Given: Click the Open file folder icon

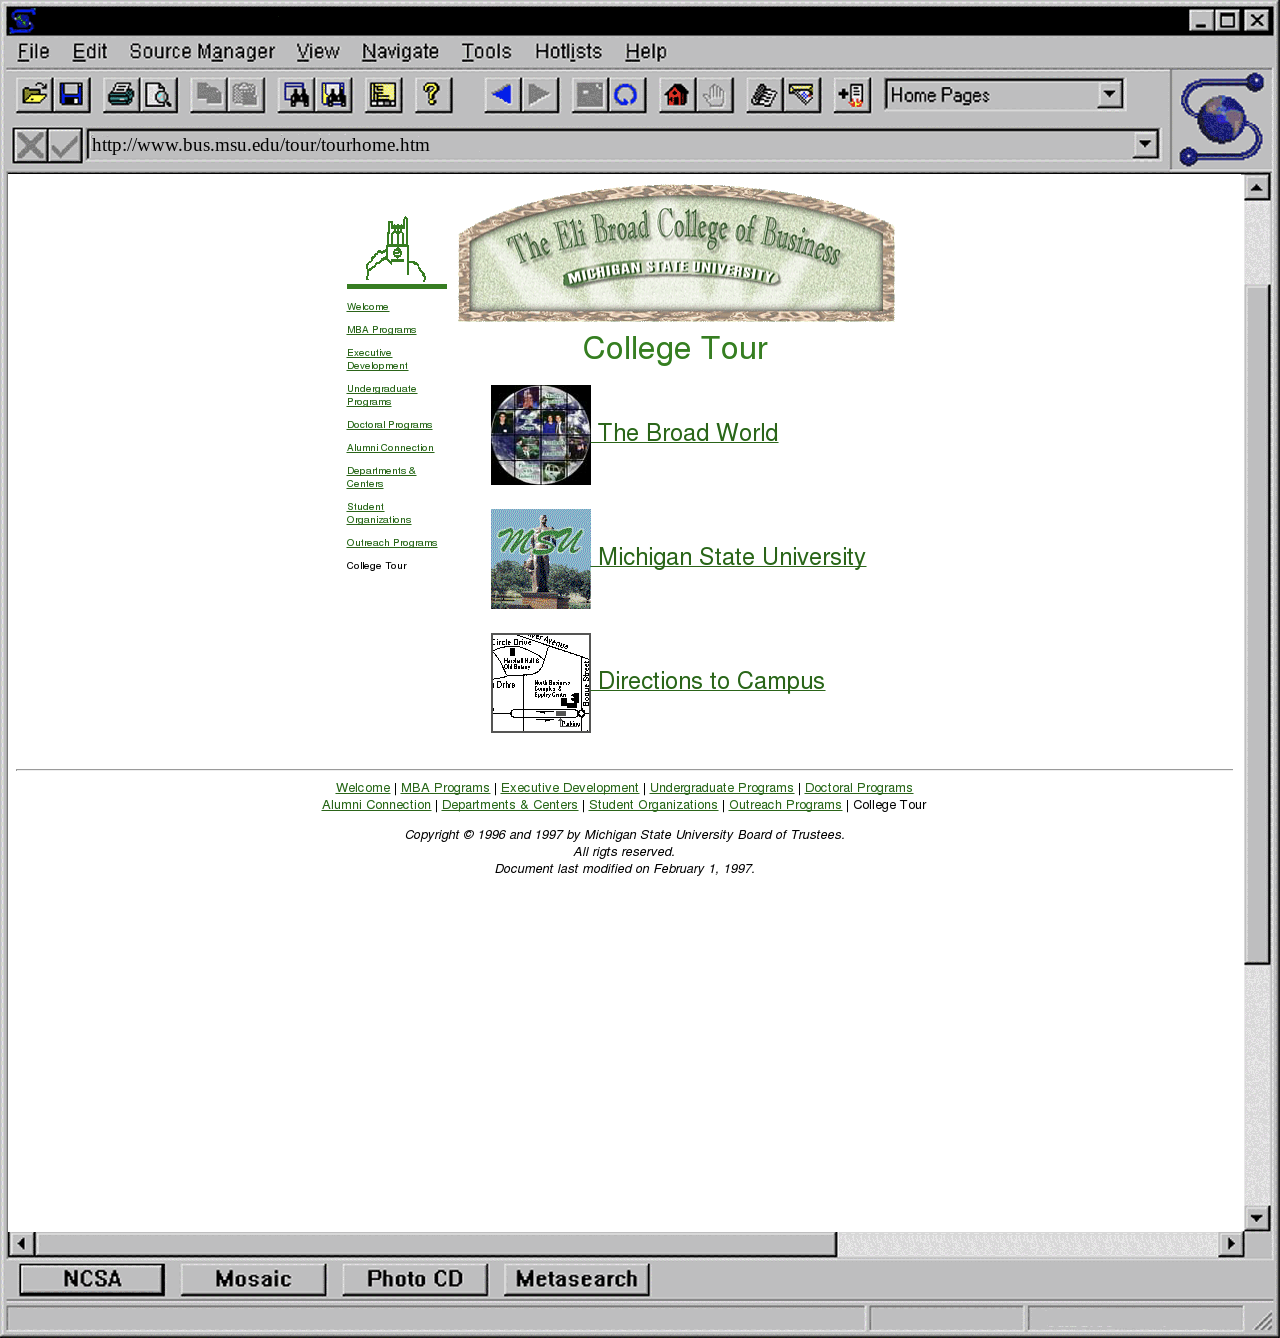Looking at the screenshot, I should (35, 95).
